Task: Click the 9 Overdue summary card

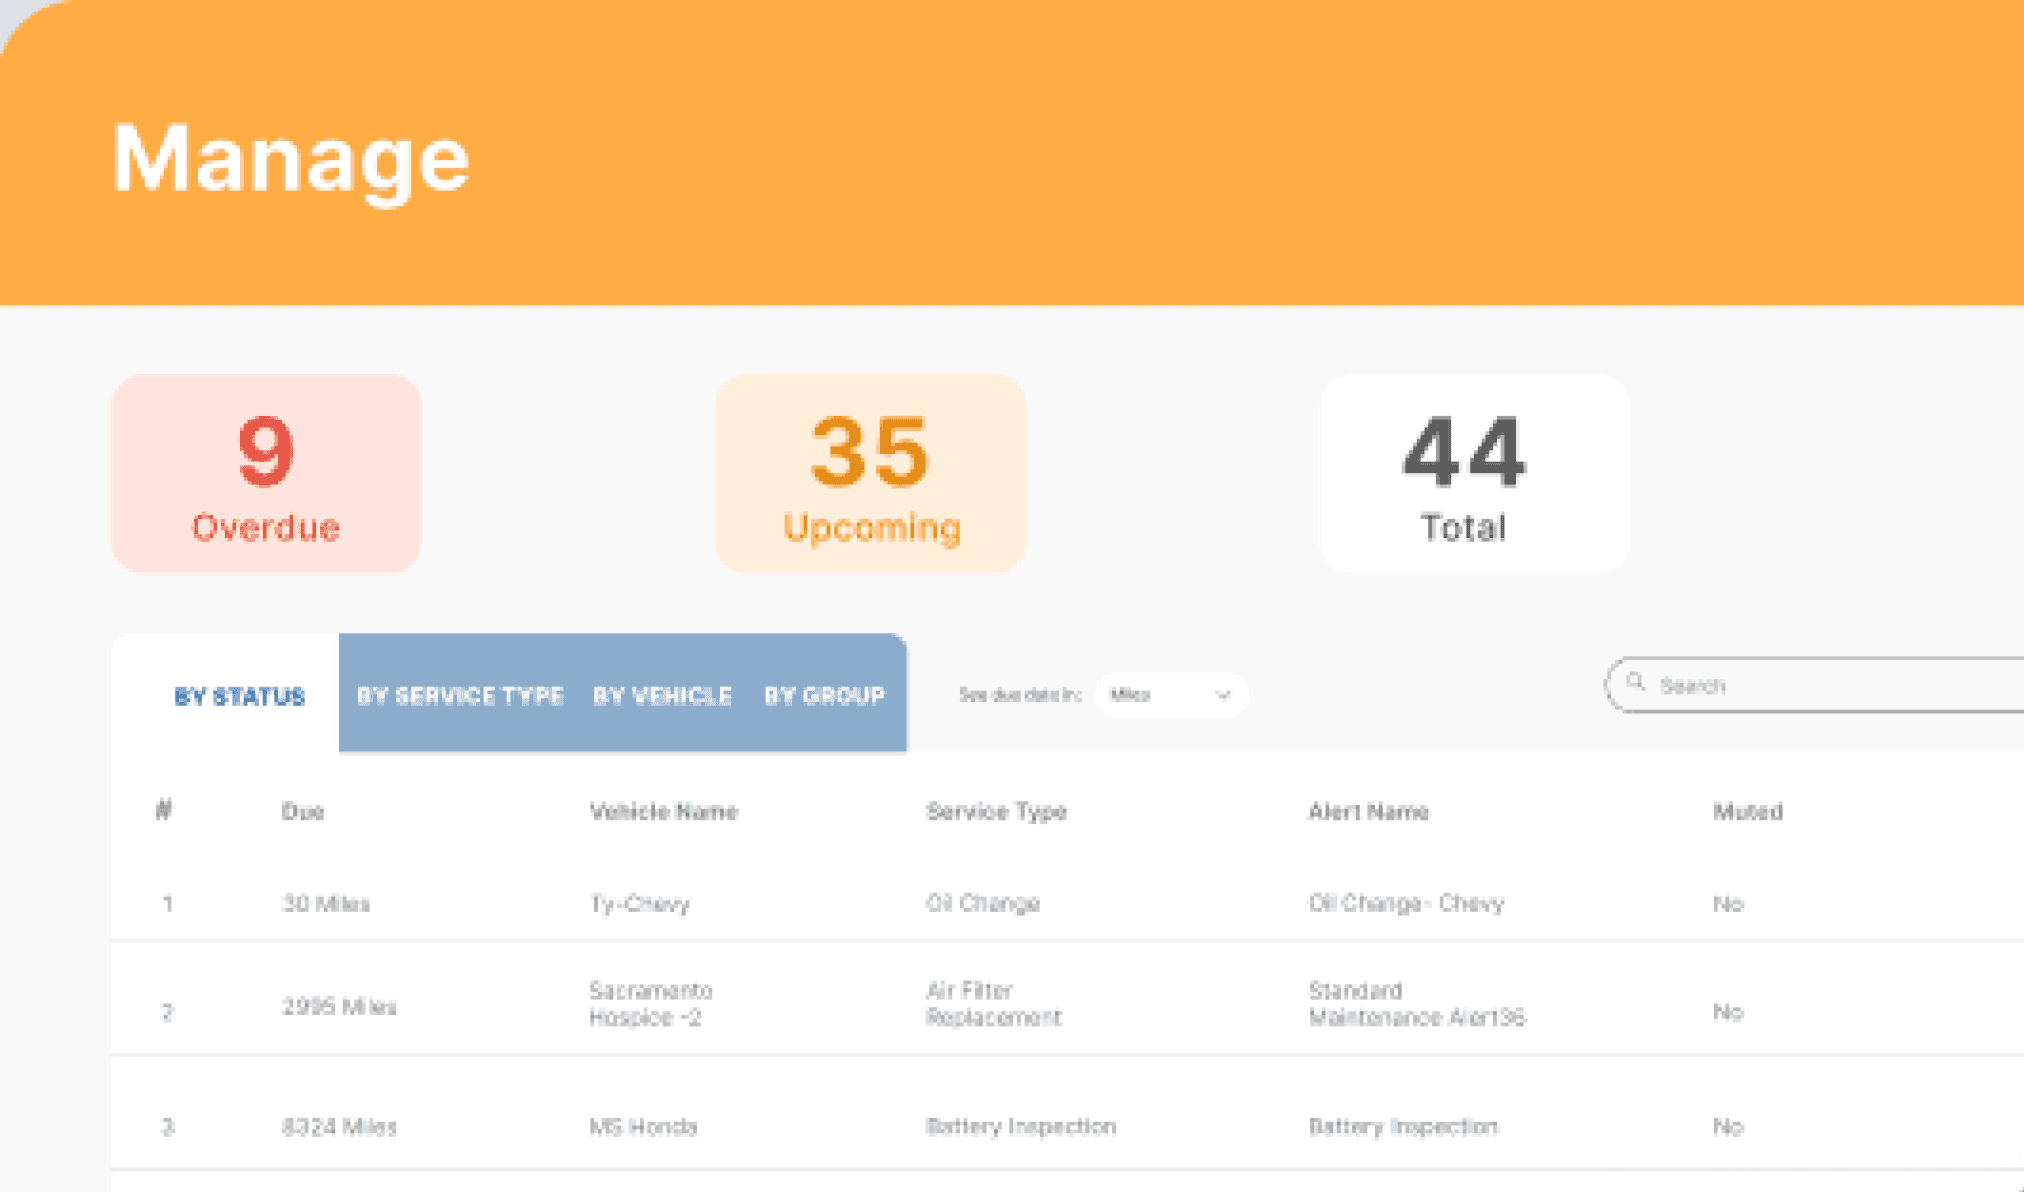Action: (266, 473)
